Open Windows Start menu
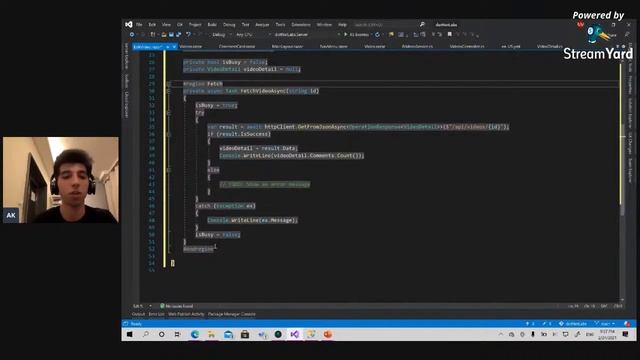The width and height of the screenshot is (640, 360). tap(129, 334)
